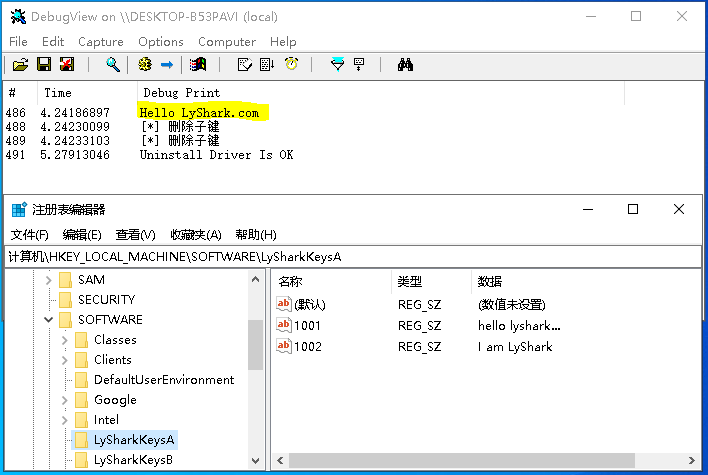
Task: Click the string value icon of 1001
Action: point(284,325)
